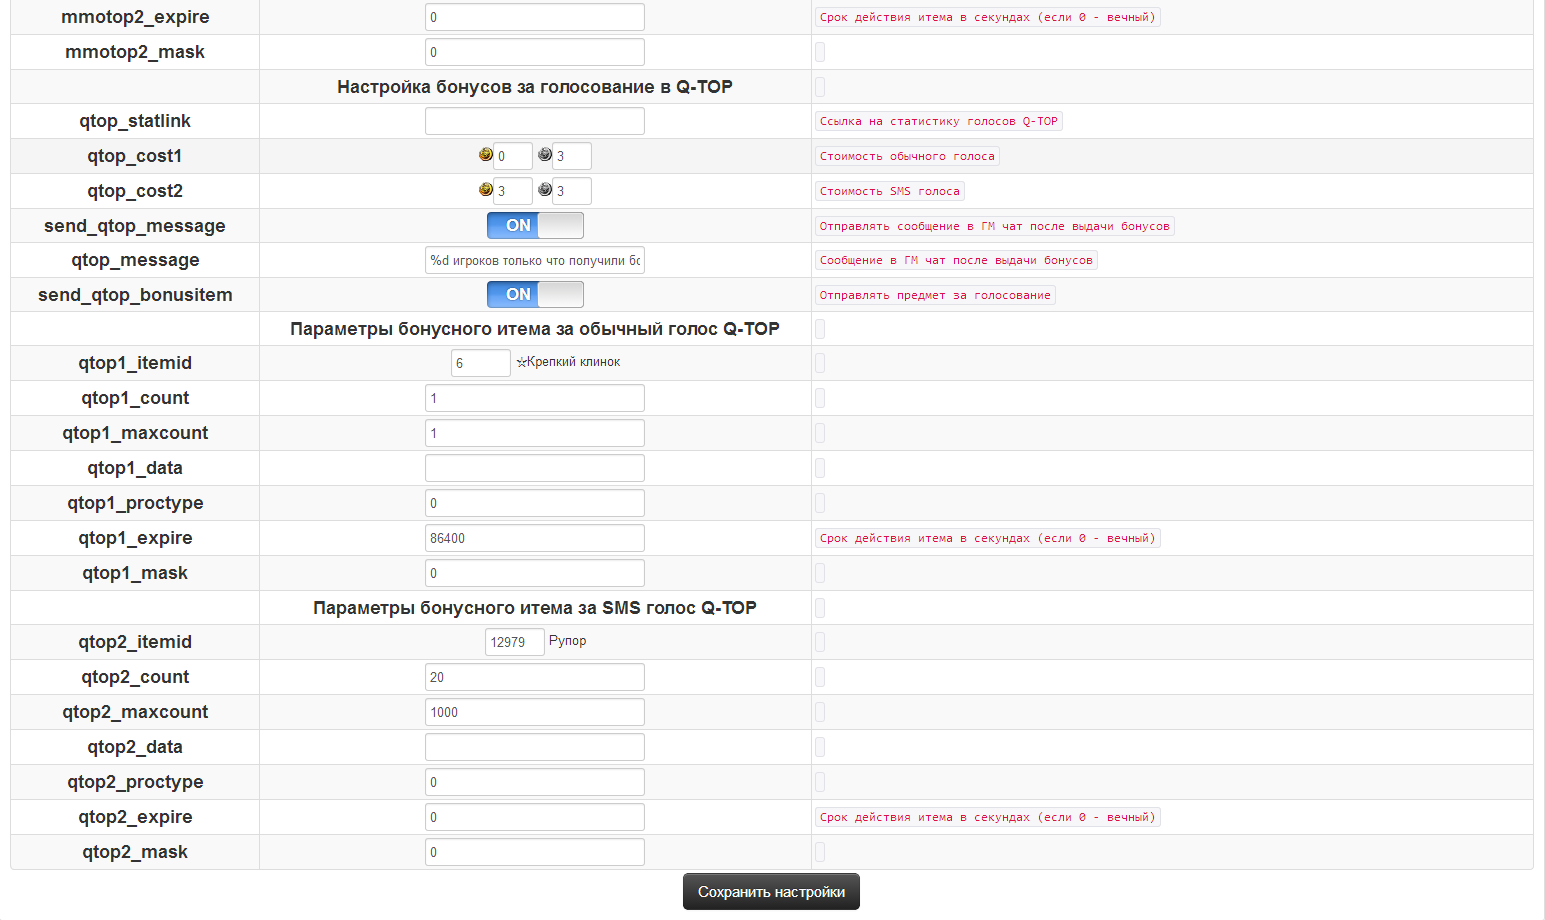This screenshot has width=1545, height=920.
Task: Click the qtop2_count field with 20
Action: pyautogui.click(x=535, y=677)
